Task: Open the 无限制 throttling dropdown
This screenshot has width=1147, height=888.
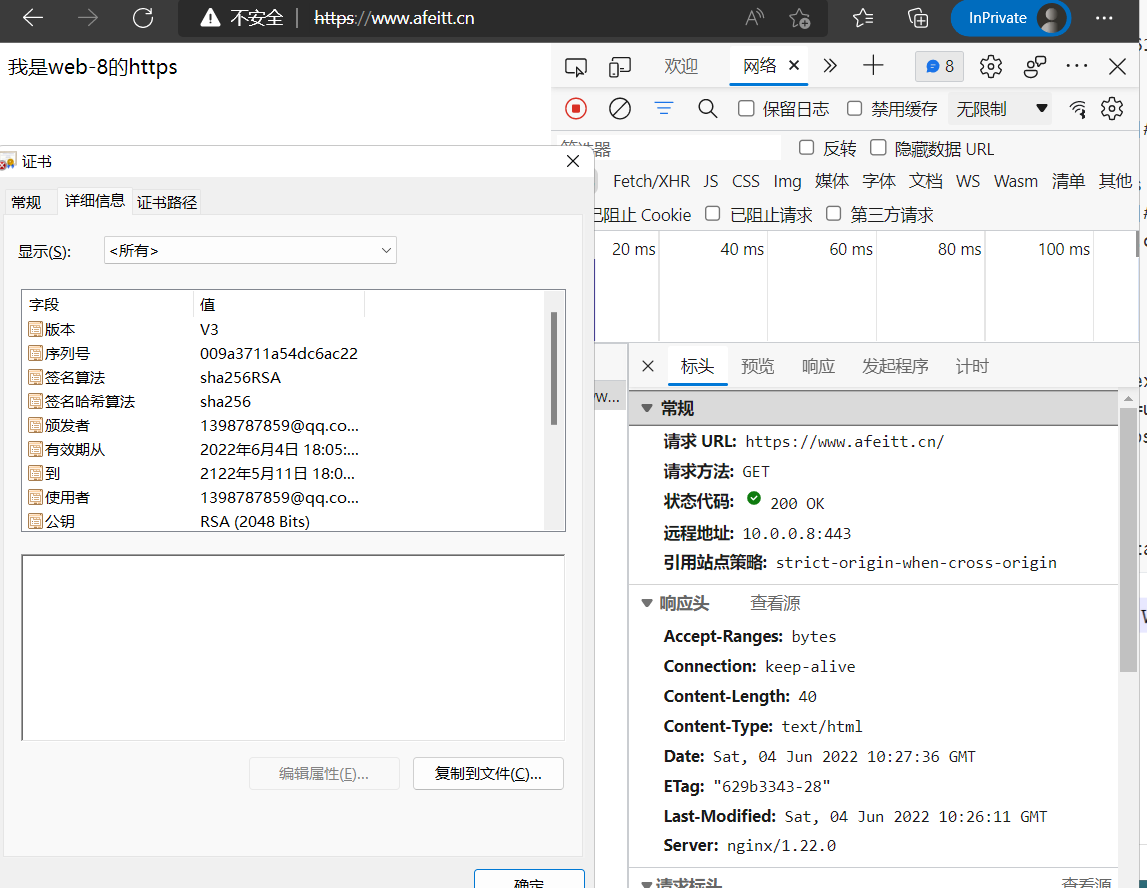Action: click(1001, 108)
